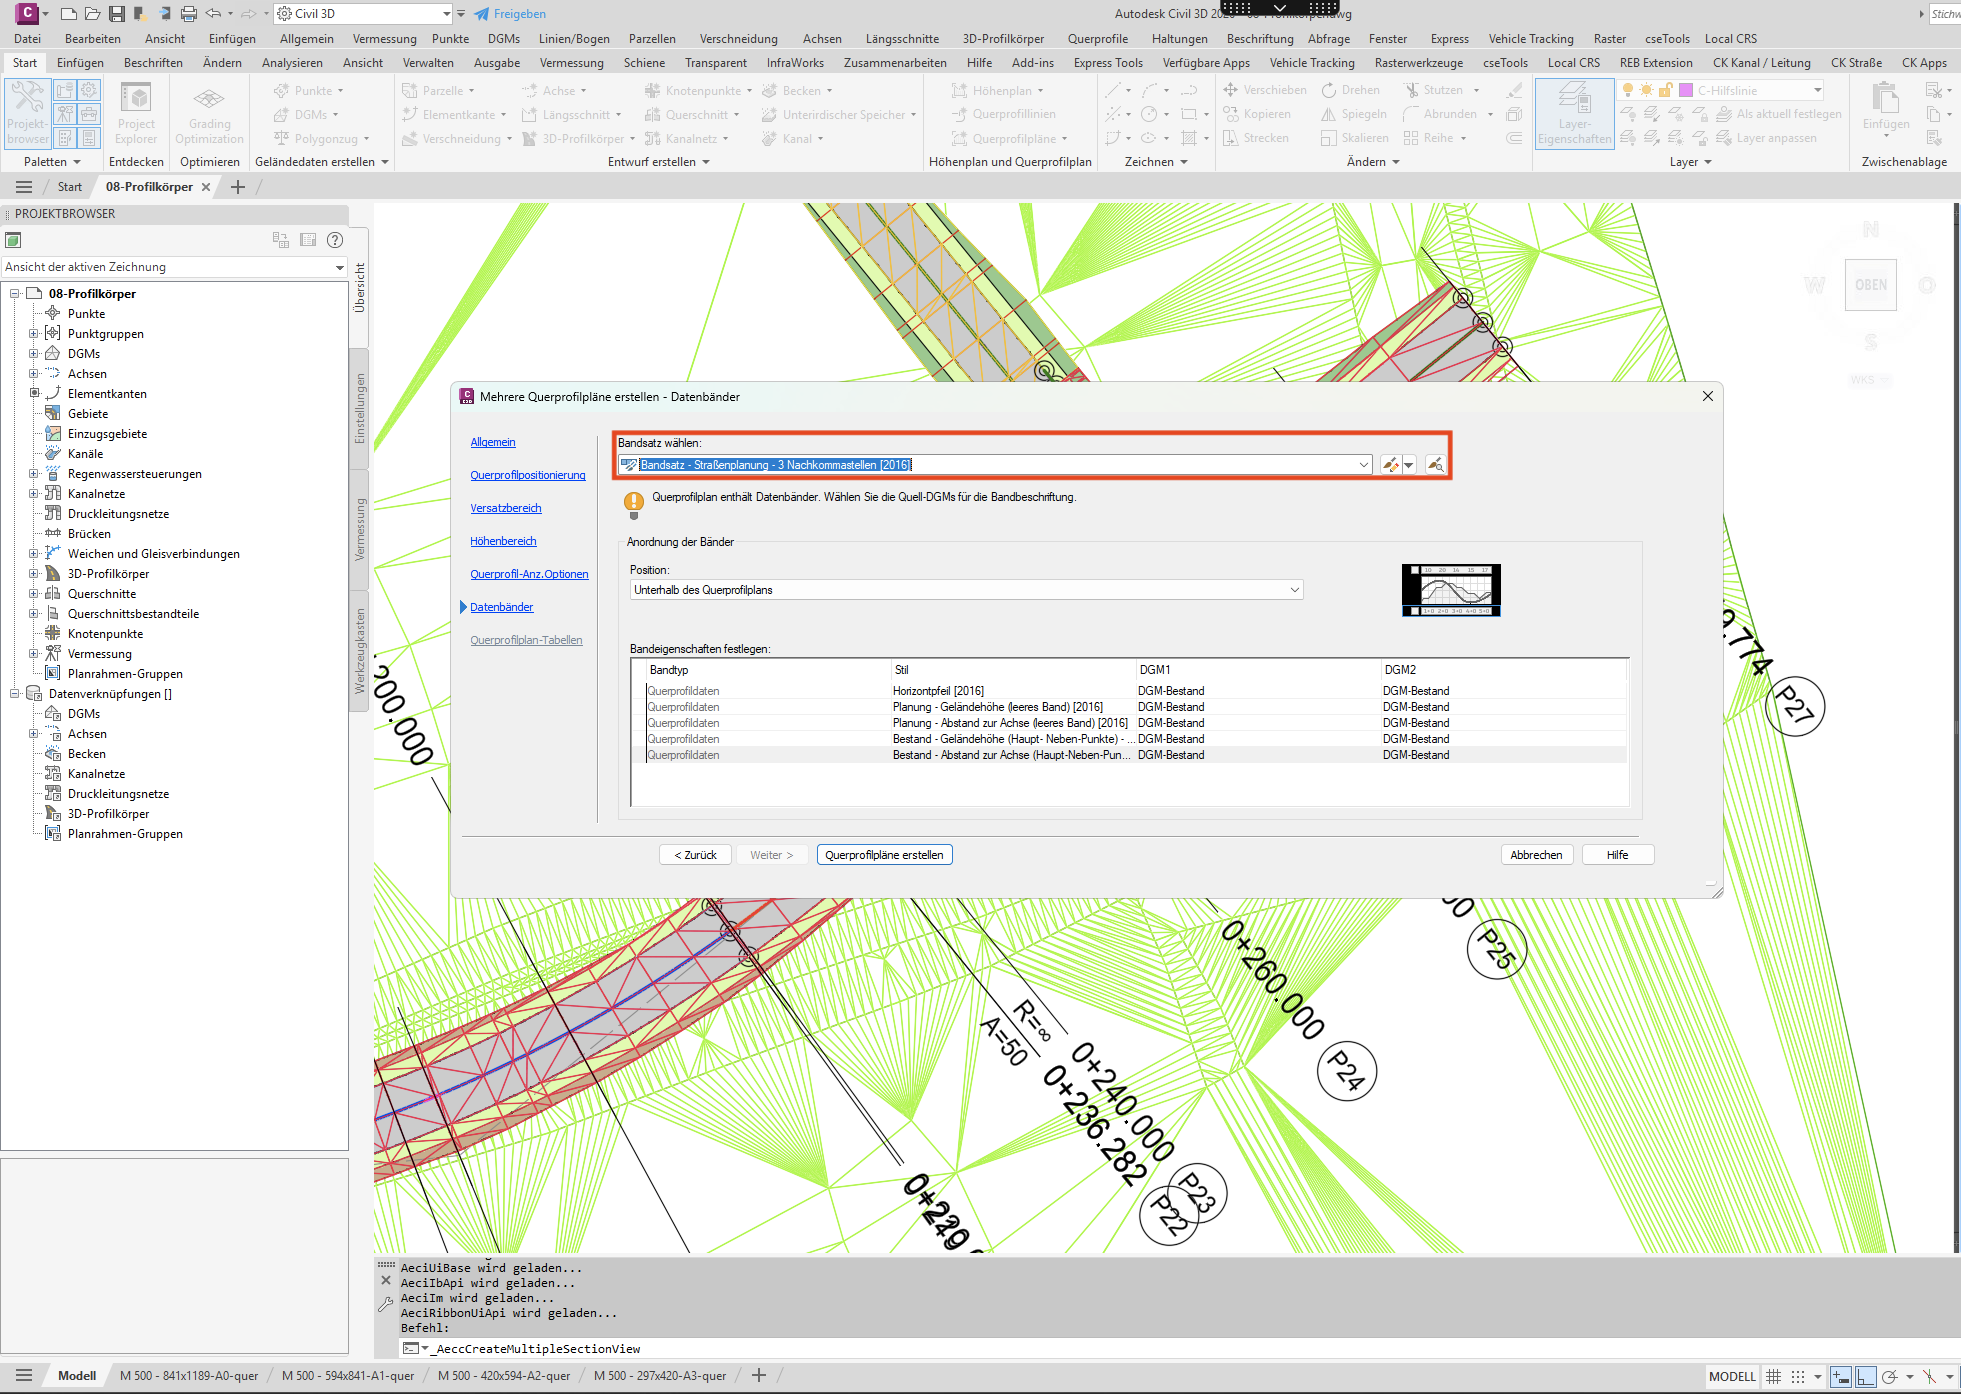Screen dimensions: 1961x1394
Task: Expand the DGMs node under 08-Profilkörper
Action: [34, 354]
